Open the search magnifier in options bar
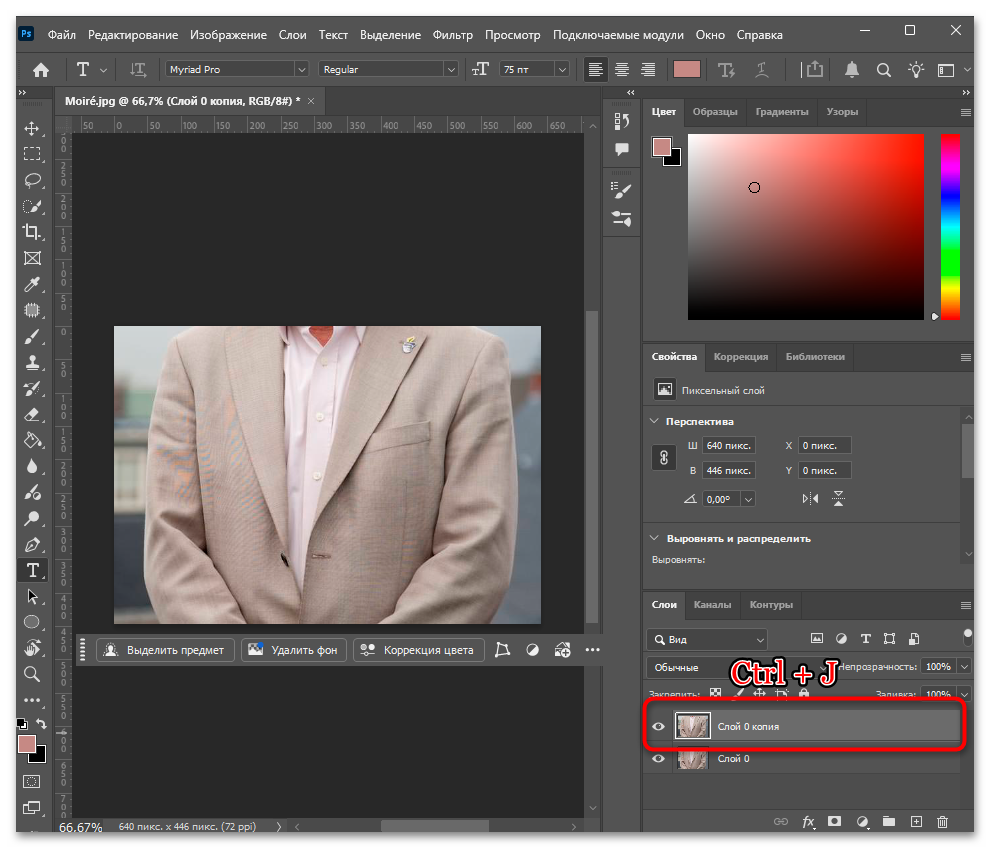 [884, 69]
